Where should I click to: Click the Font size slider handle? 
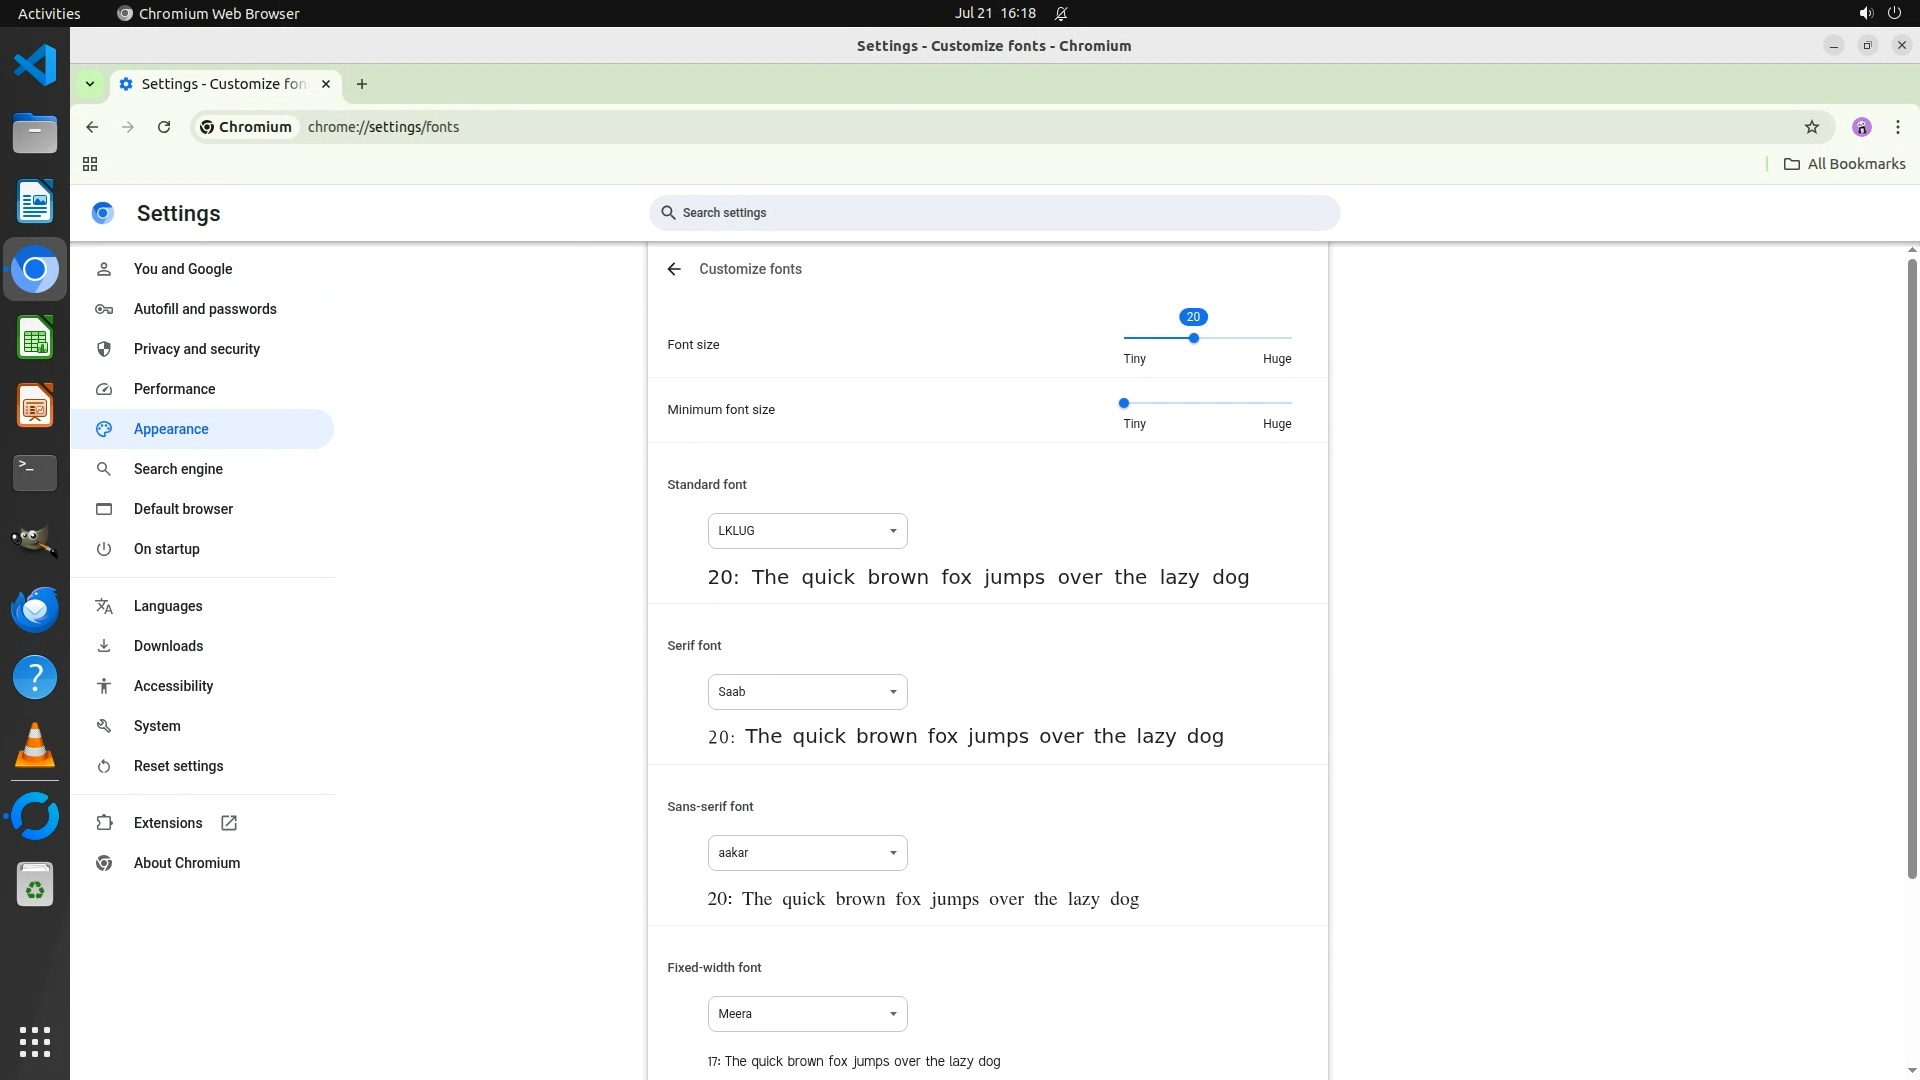tap(1193, 338)
